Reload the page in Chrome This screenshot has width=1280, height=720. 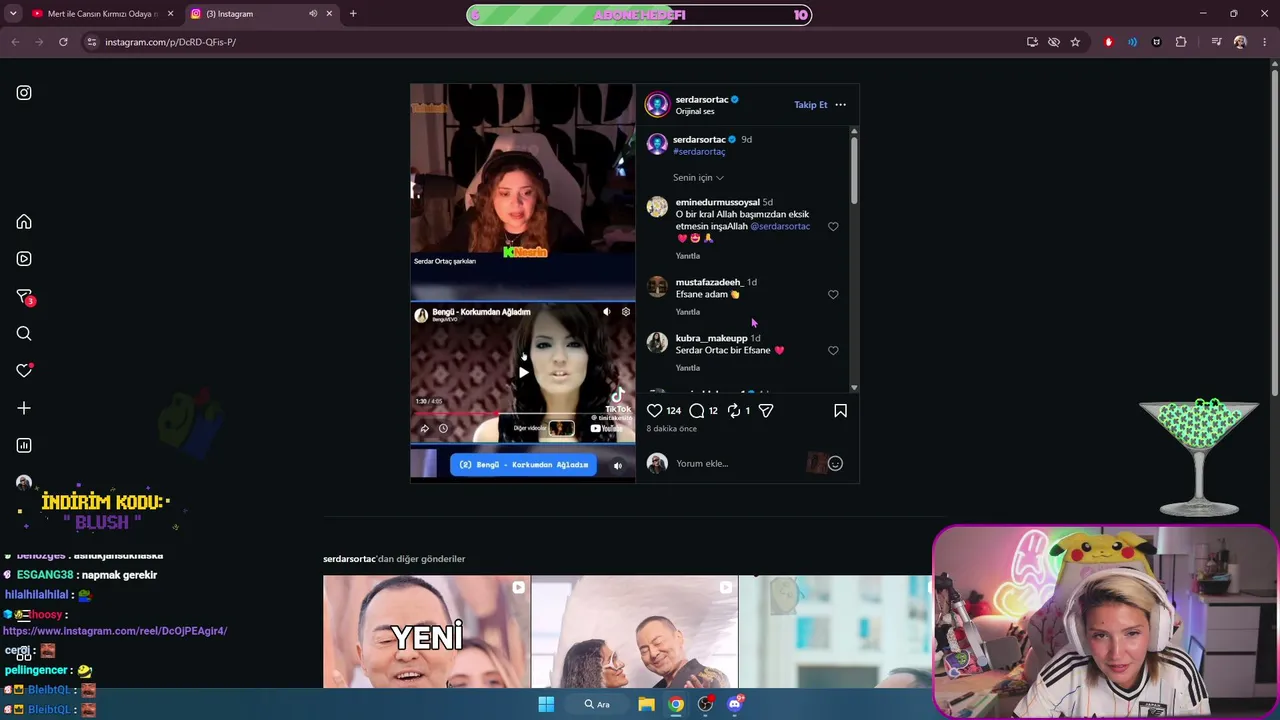[63, 42]
